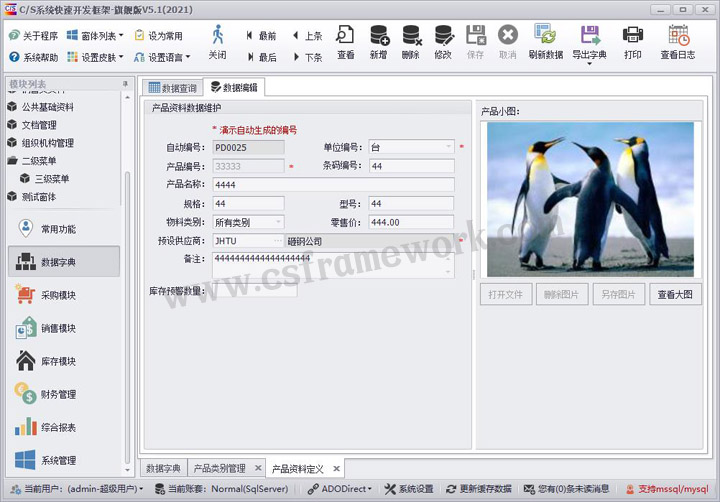This screenshot has width=720, height=502.
Task: Select 三级菜单 in the module tree
Action: [x=52, y=178]
